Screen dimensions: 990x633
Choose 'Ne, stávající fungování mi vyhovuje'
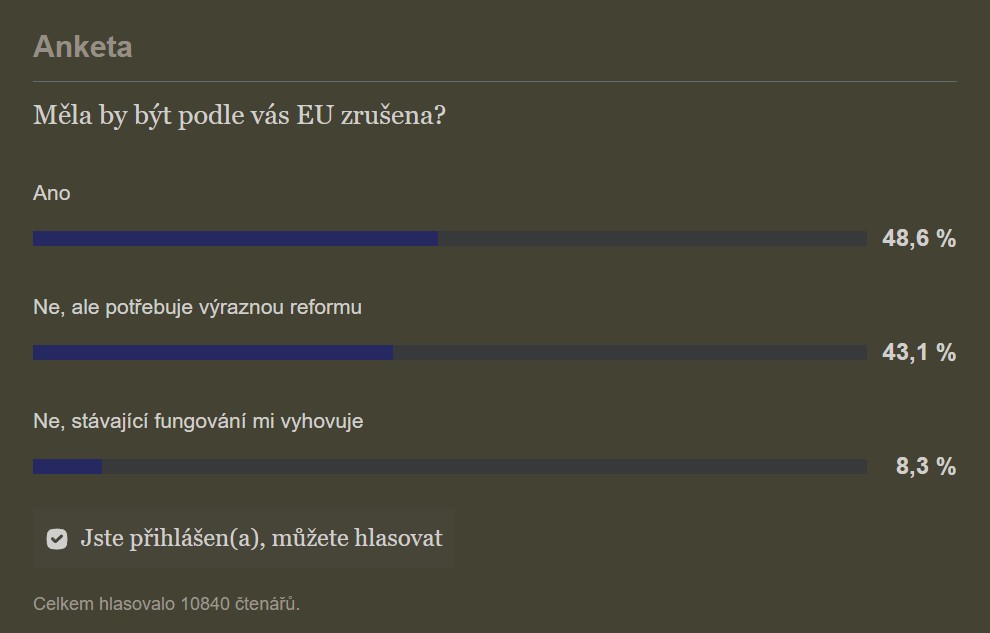[198, 421]
